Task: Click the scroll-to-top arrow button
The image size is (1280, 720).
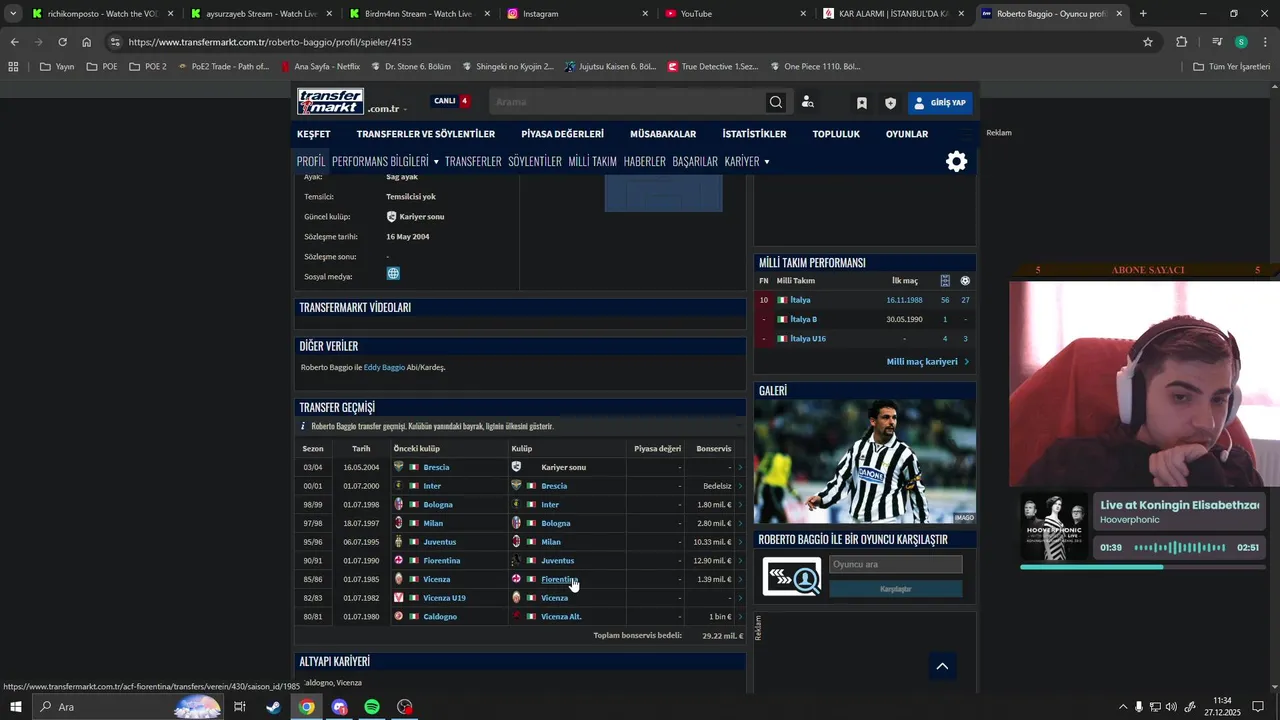Action: point(941,666)
